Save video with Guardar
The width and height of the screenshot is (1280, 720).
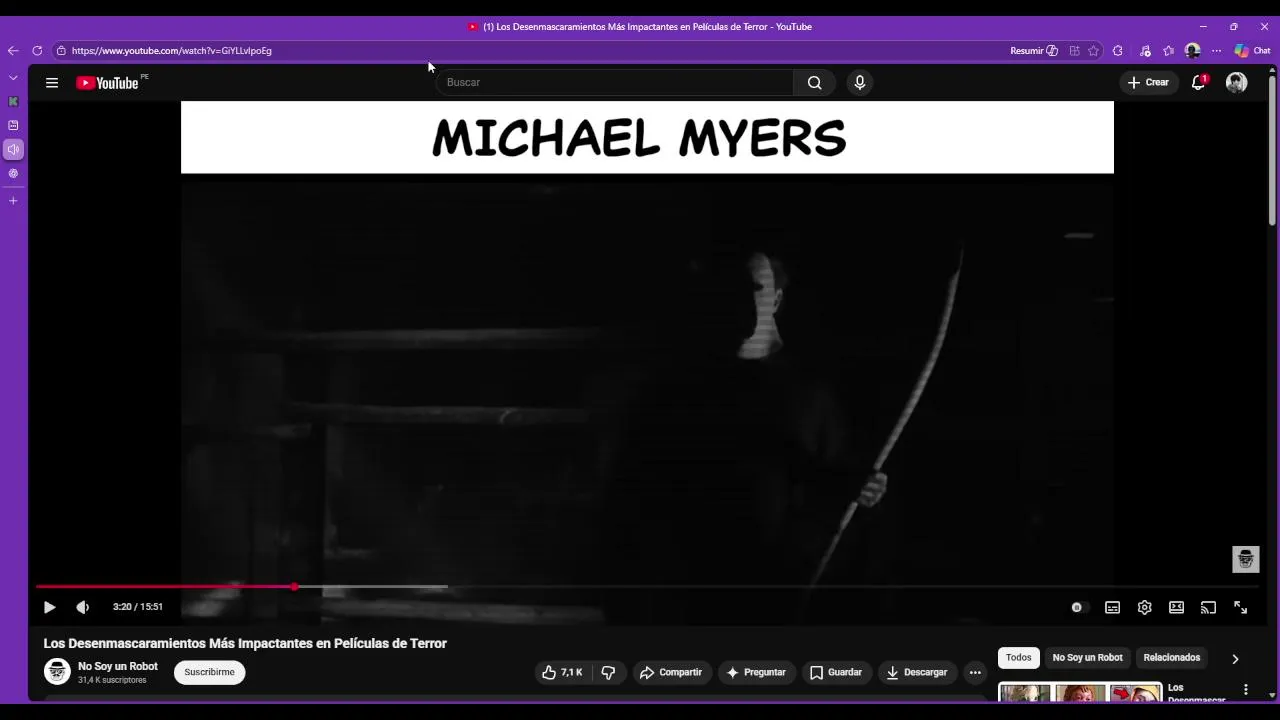(x=835, y=673)
